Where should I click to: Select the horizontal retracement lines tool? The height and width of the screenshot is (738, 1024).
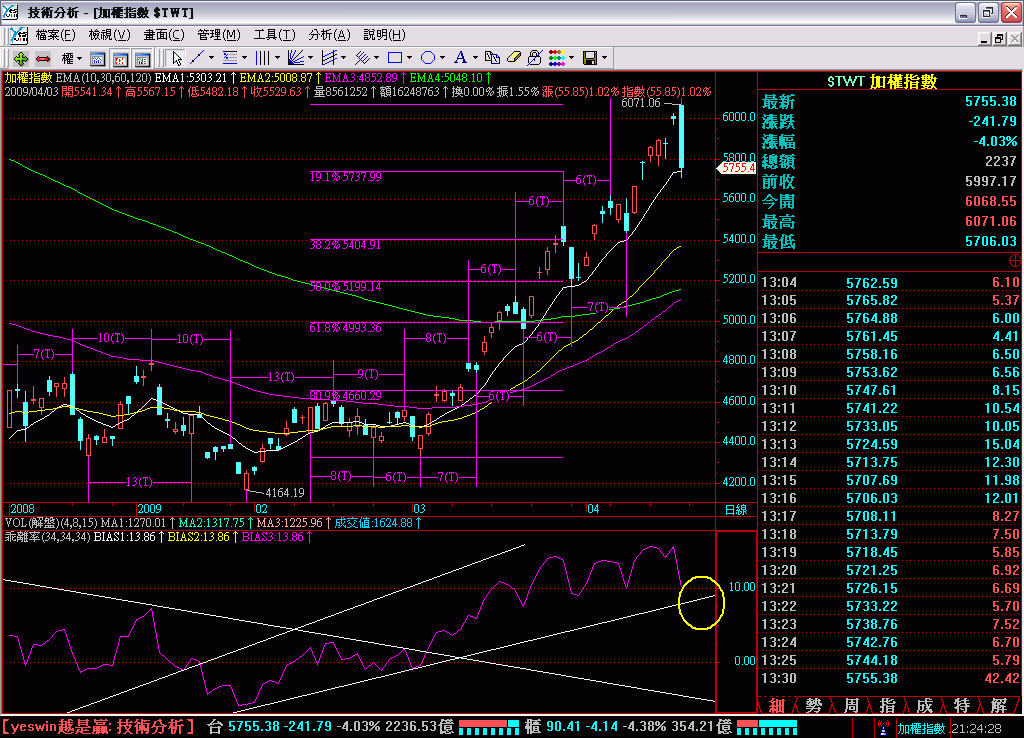click(229, 58)
